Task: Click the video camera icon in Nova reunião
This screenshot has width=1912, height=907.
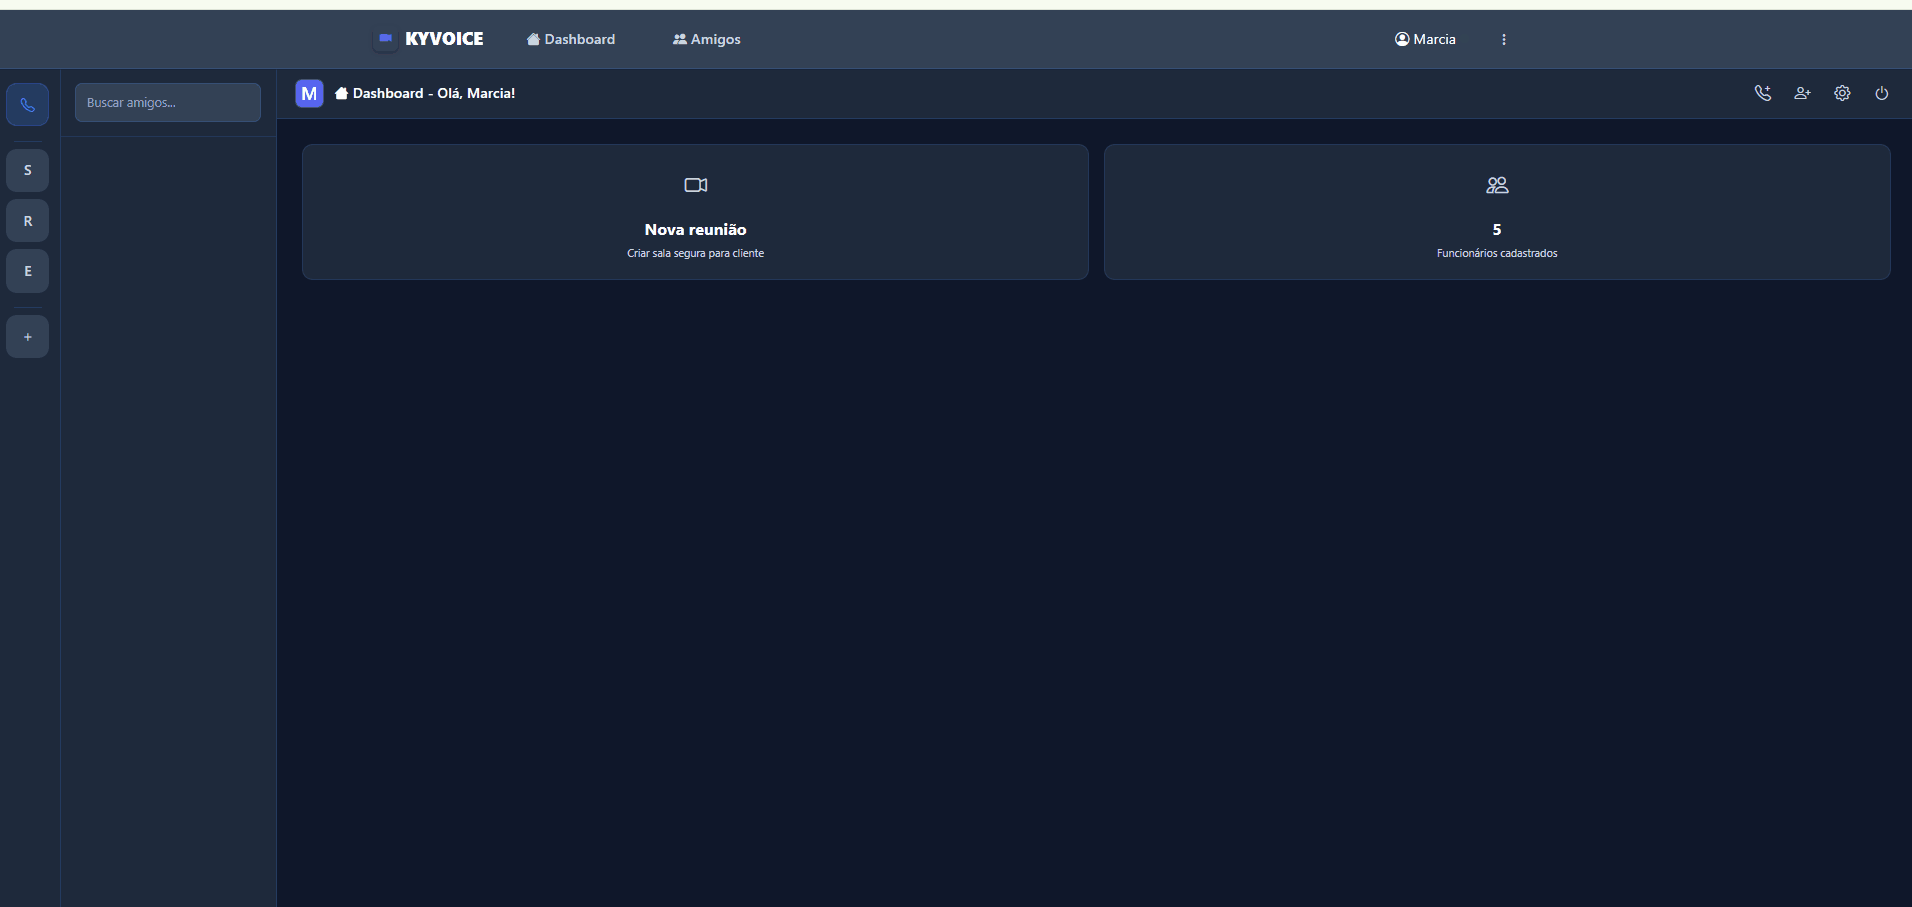Action: [695, 185]
